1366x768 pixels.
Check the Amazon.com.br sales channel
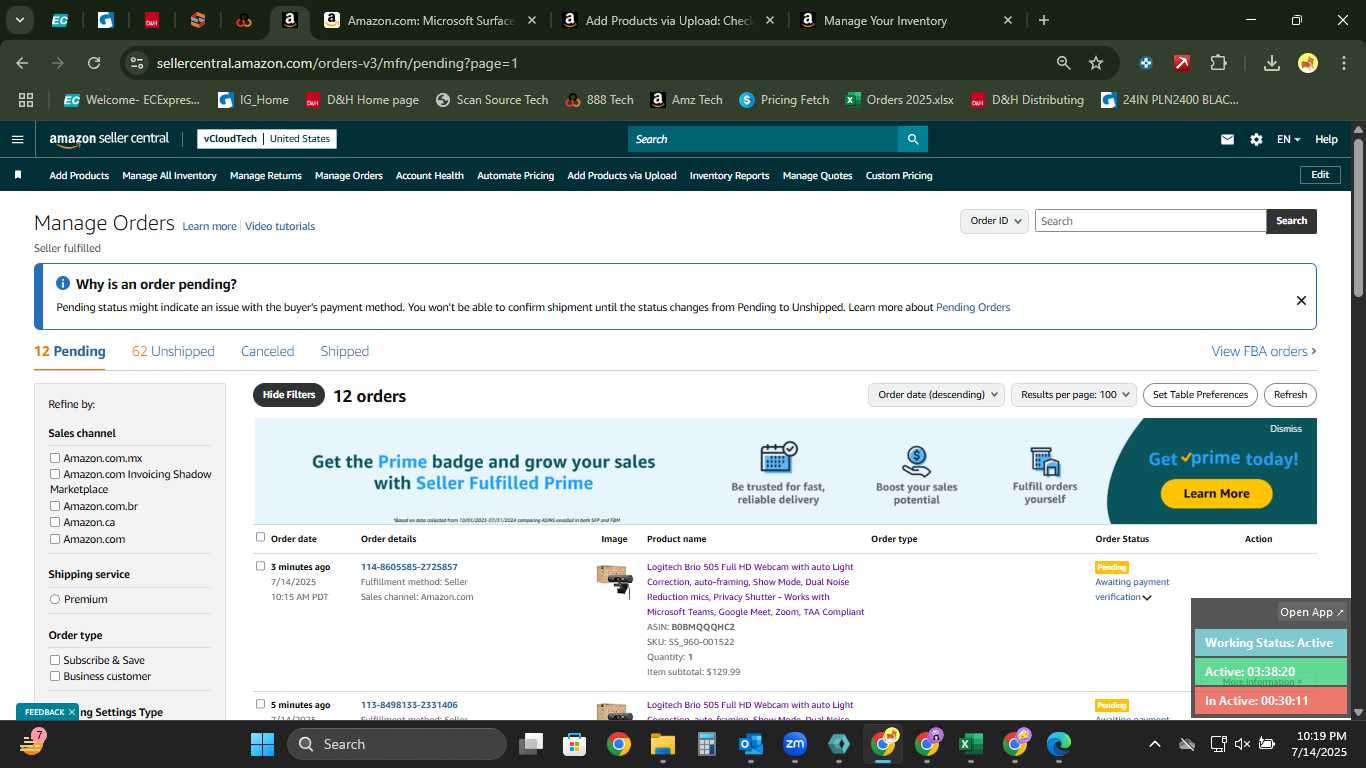tap(56, 506)
